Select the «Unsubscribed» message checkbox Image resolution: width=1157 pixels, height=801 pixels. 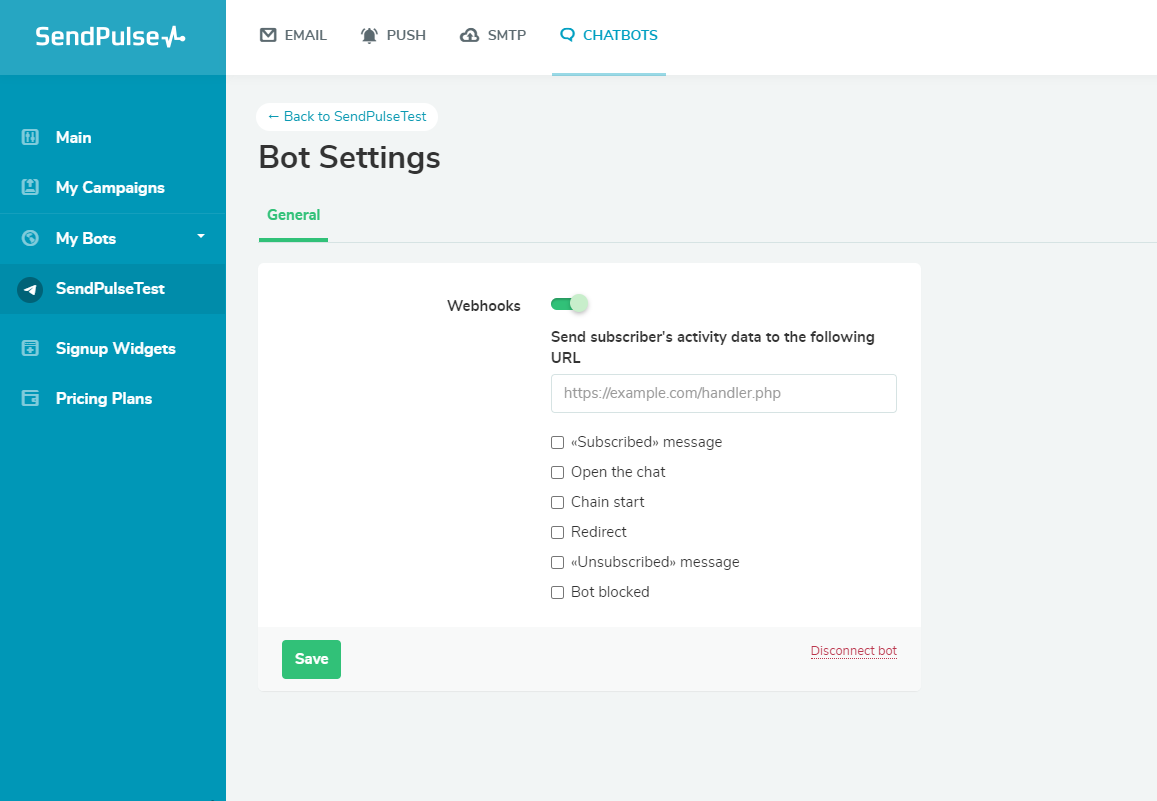(x=557, y=562)
